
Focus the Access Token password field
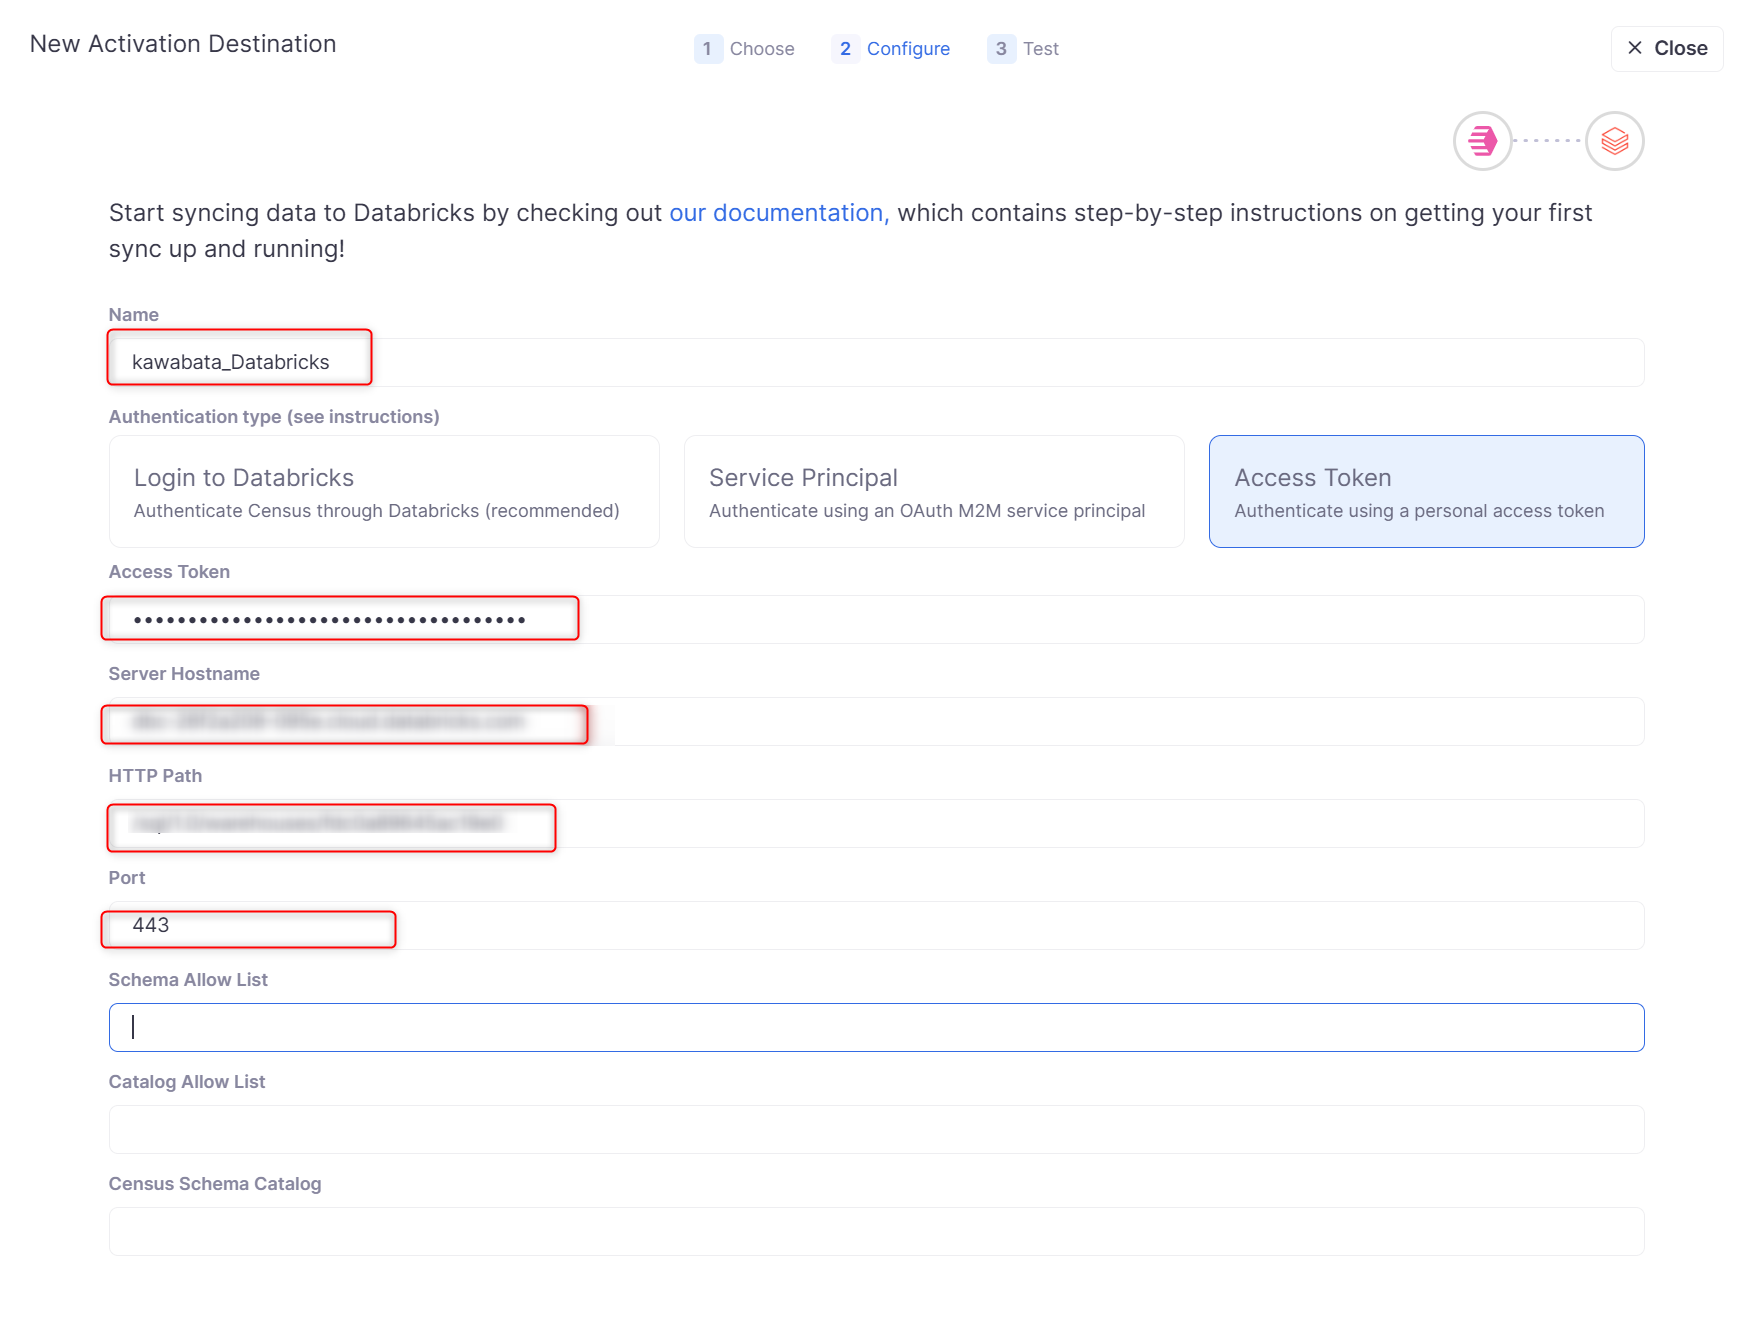(875, 620)
